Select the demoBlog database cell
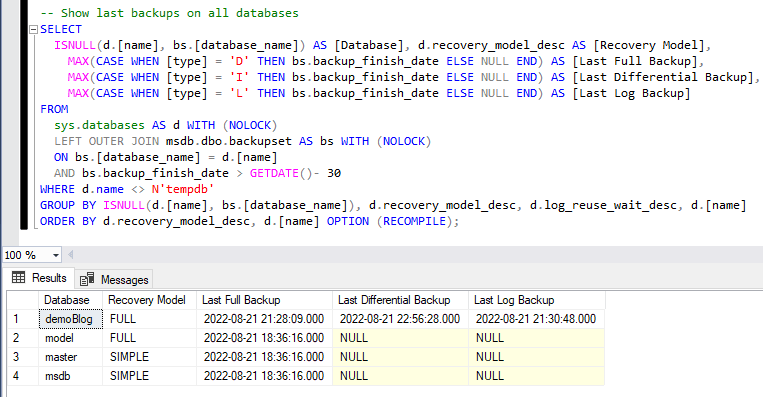This screenshot has width=763, height=397. 71,319
